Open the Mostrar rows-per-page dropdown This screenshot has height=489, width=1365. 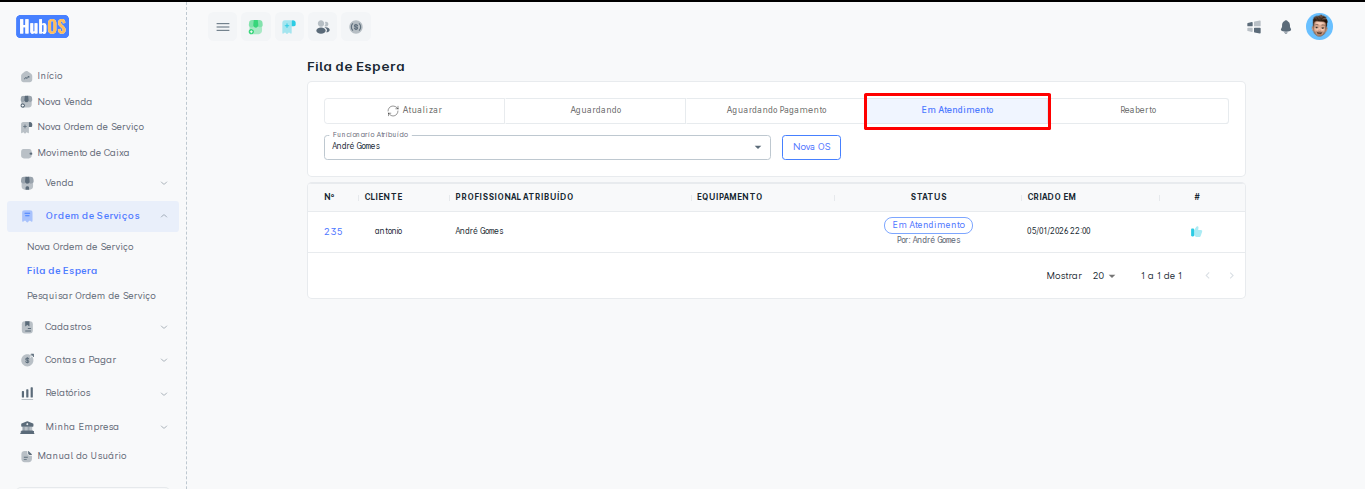[1104, 276]
